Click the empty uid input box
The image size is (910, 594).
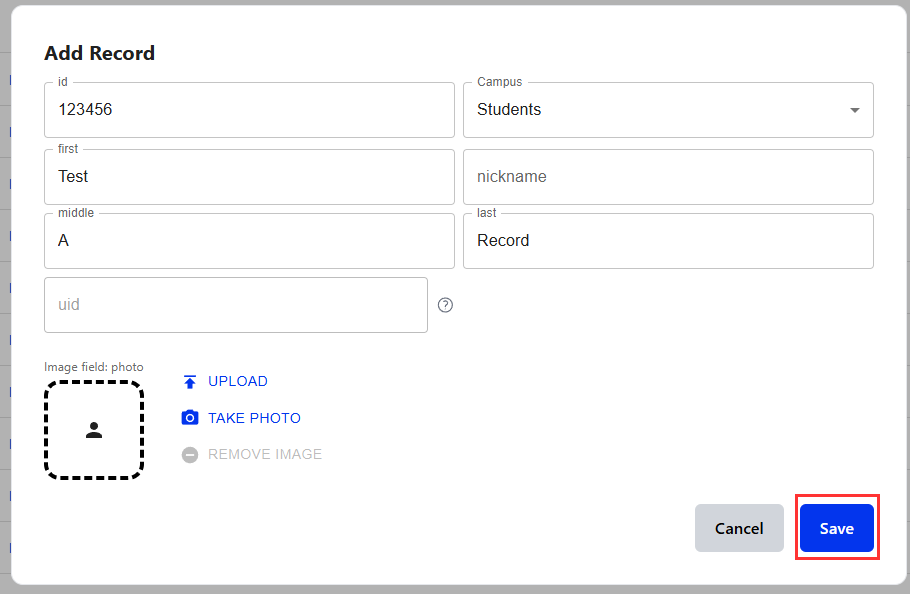(x=236, y=305)
